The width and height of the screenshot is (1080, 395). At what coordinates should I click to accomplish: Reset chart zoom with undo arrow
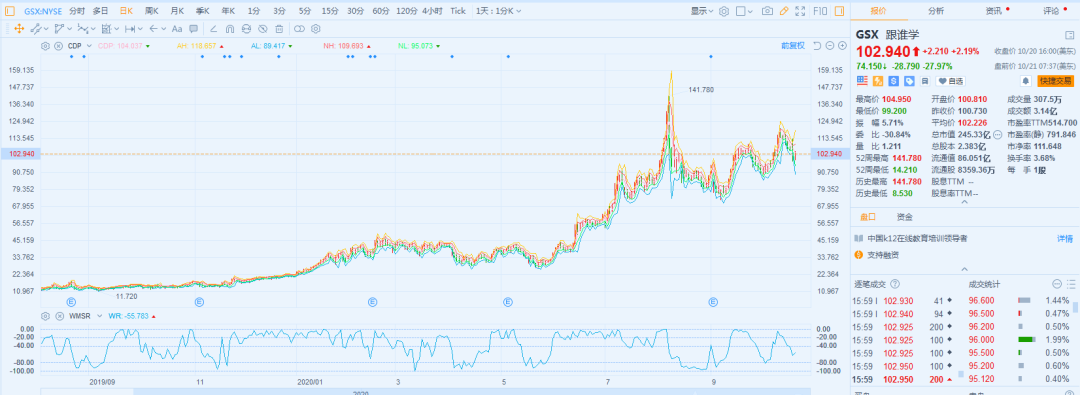coord(817,45)
